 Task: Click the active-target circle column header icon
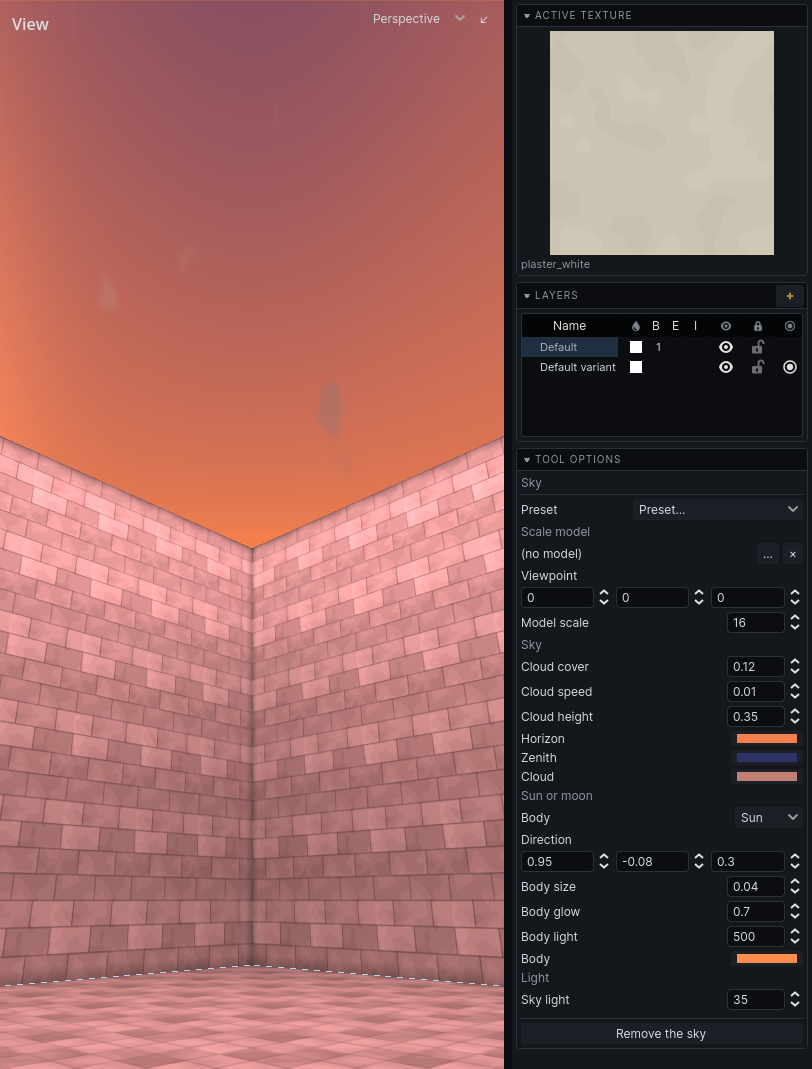[790, 326]
